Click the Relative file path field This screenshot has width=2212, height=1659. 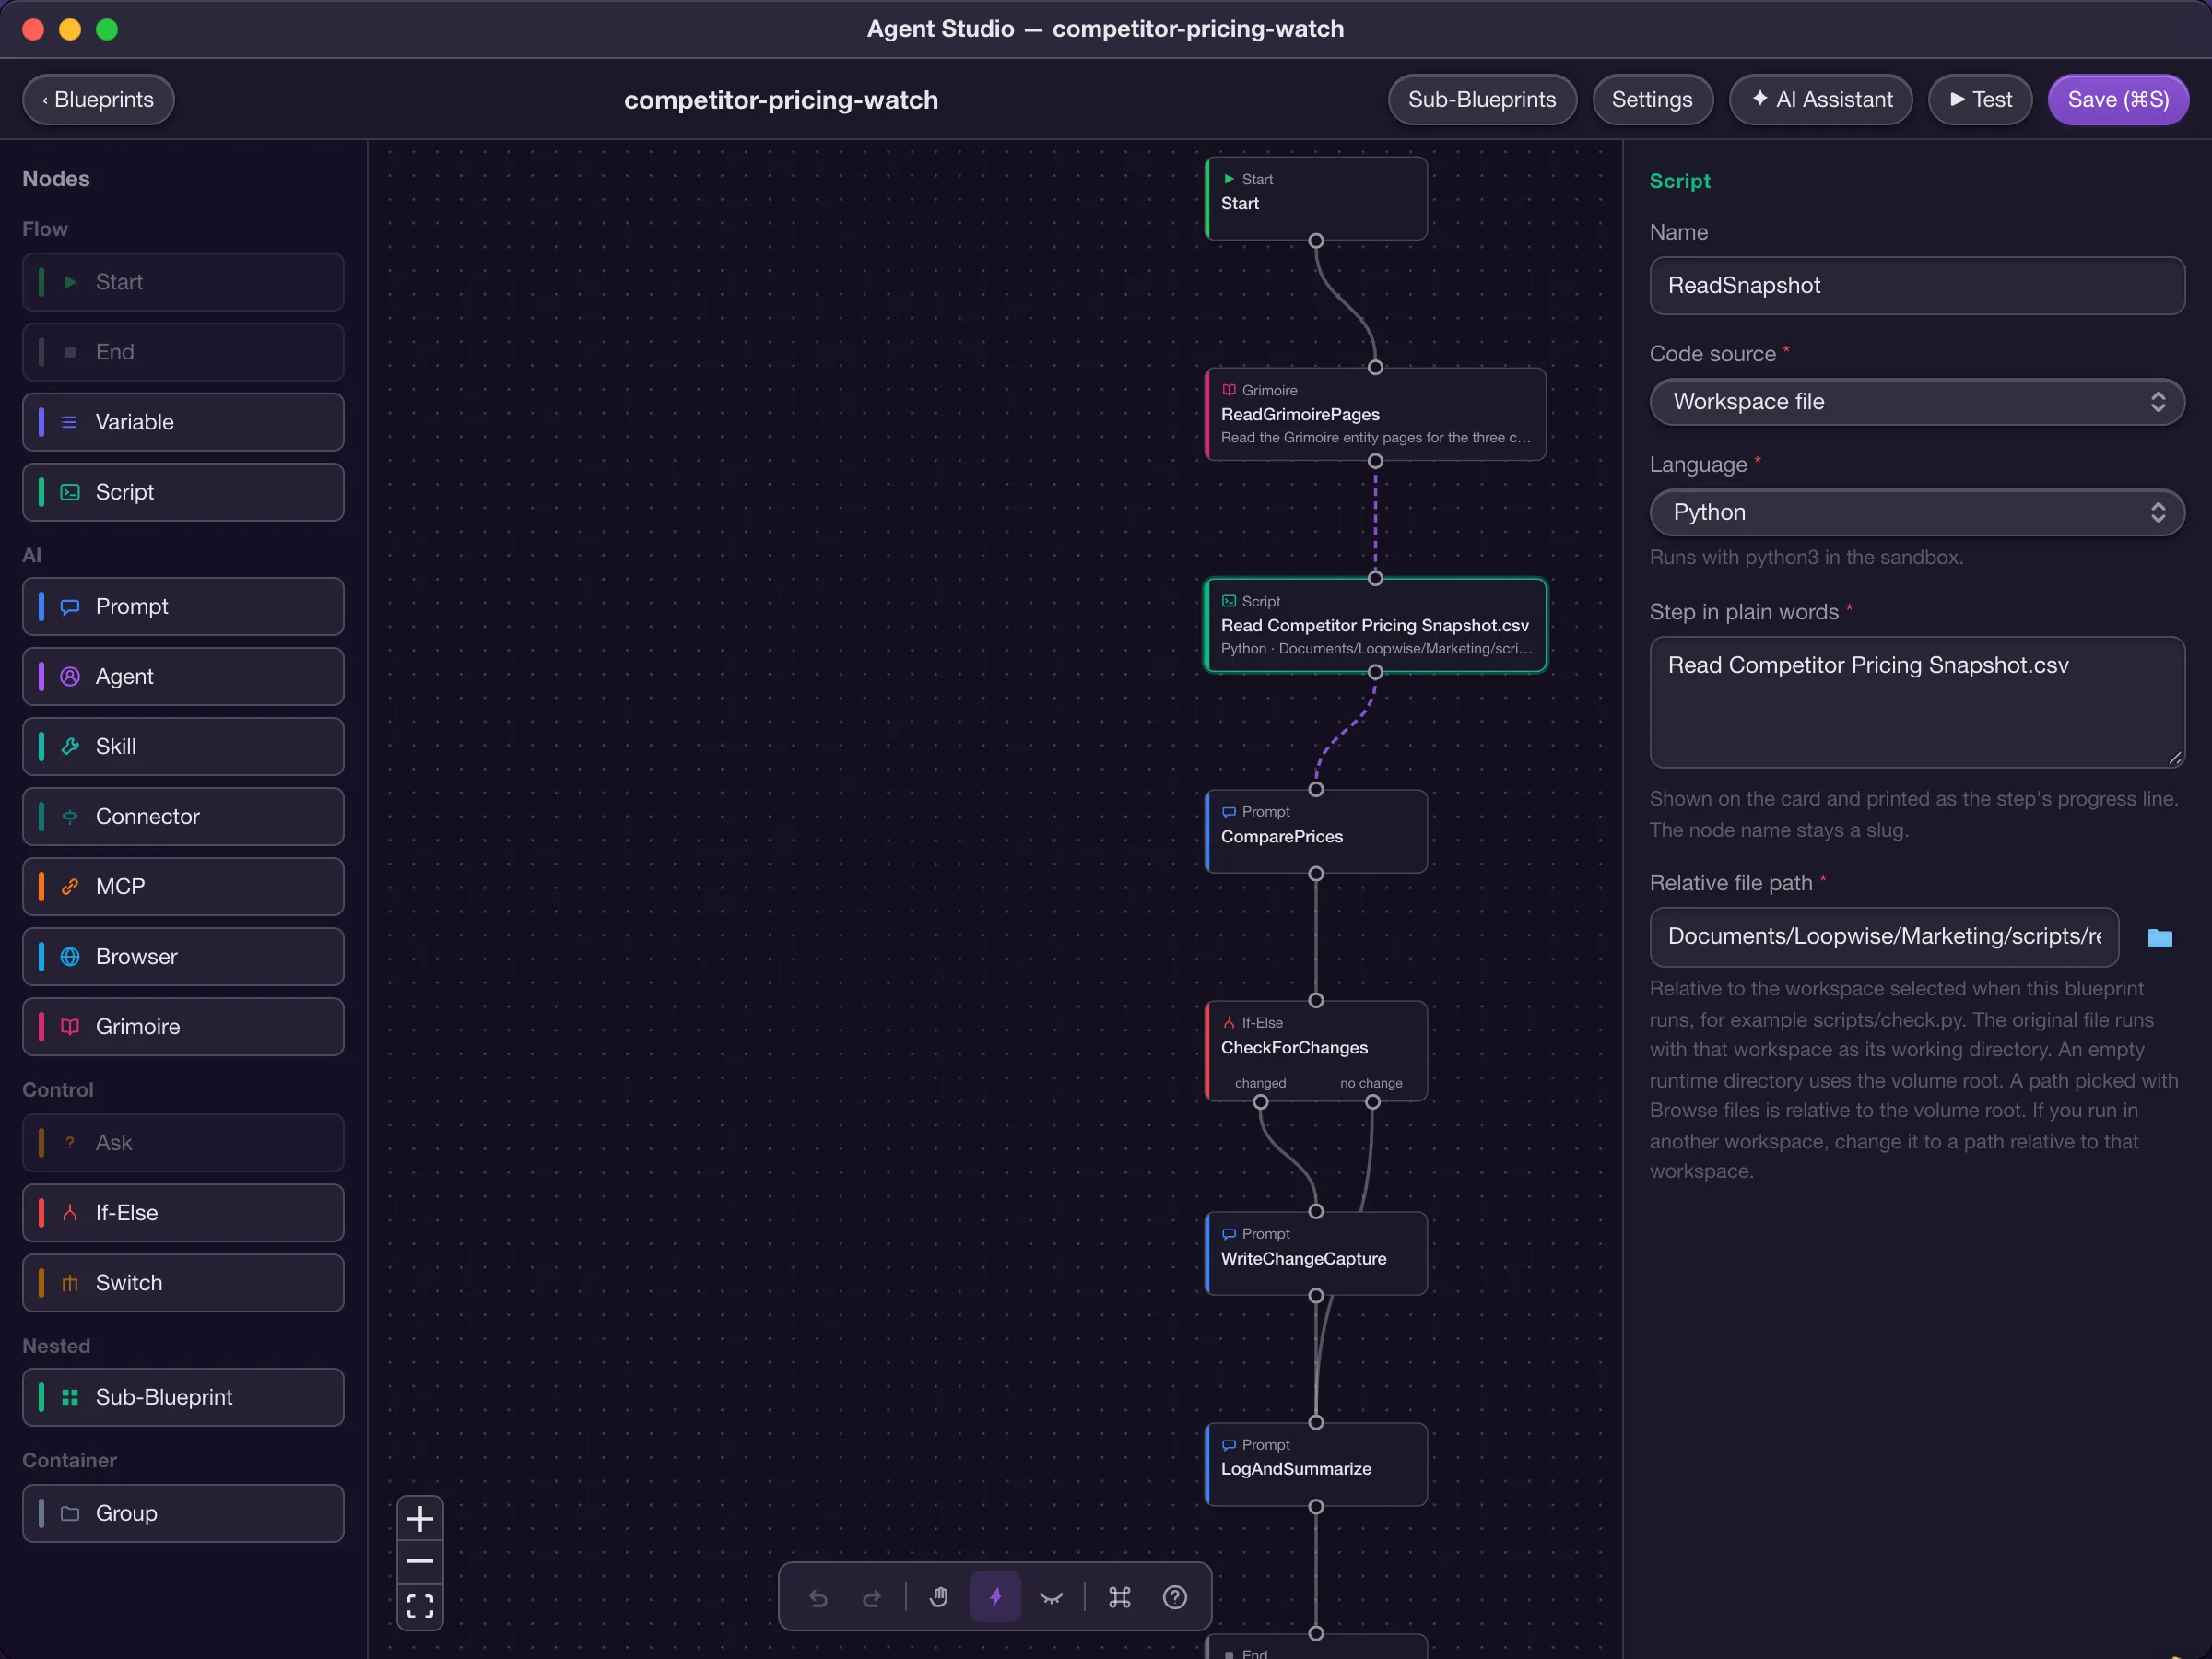1884,936
